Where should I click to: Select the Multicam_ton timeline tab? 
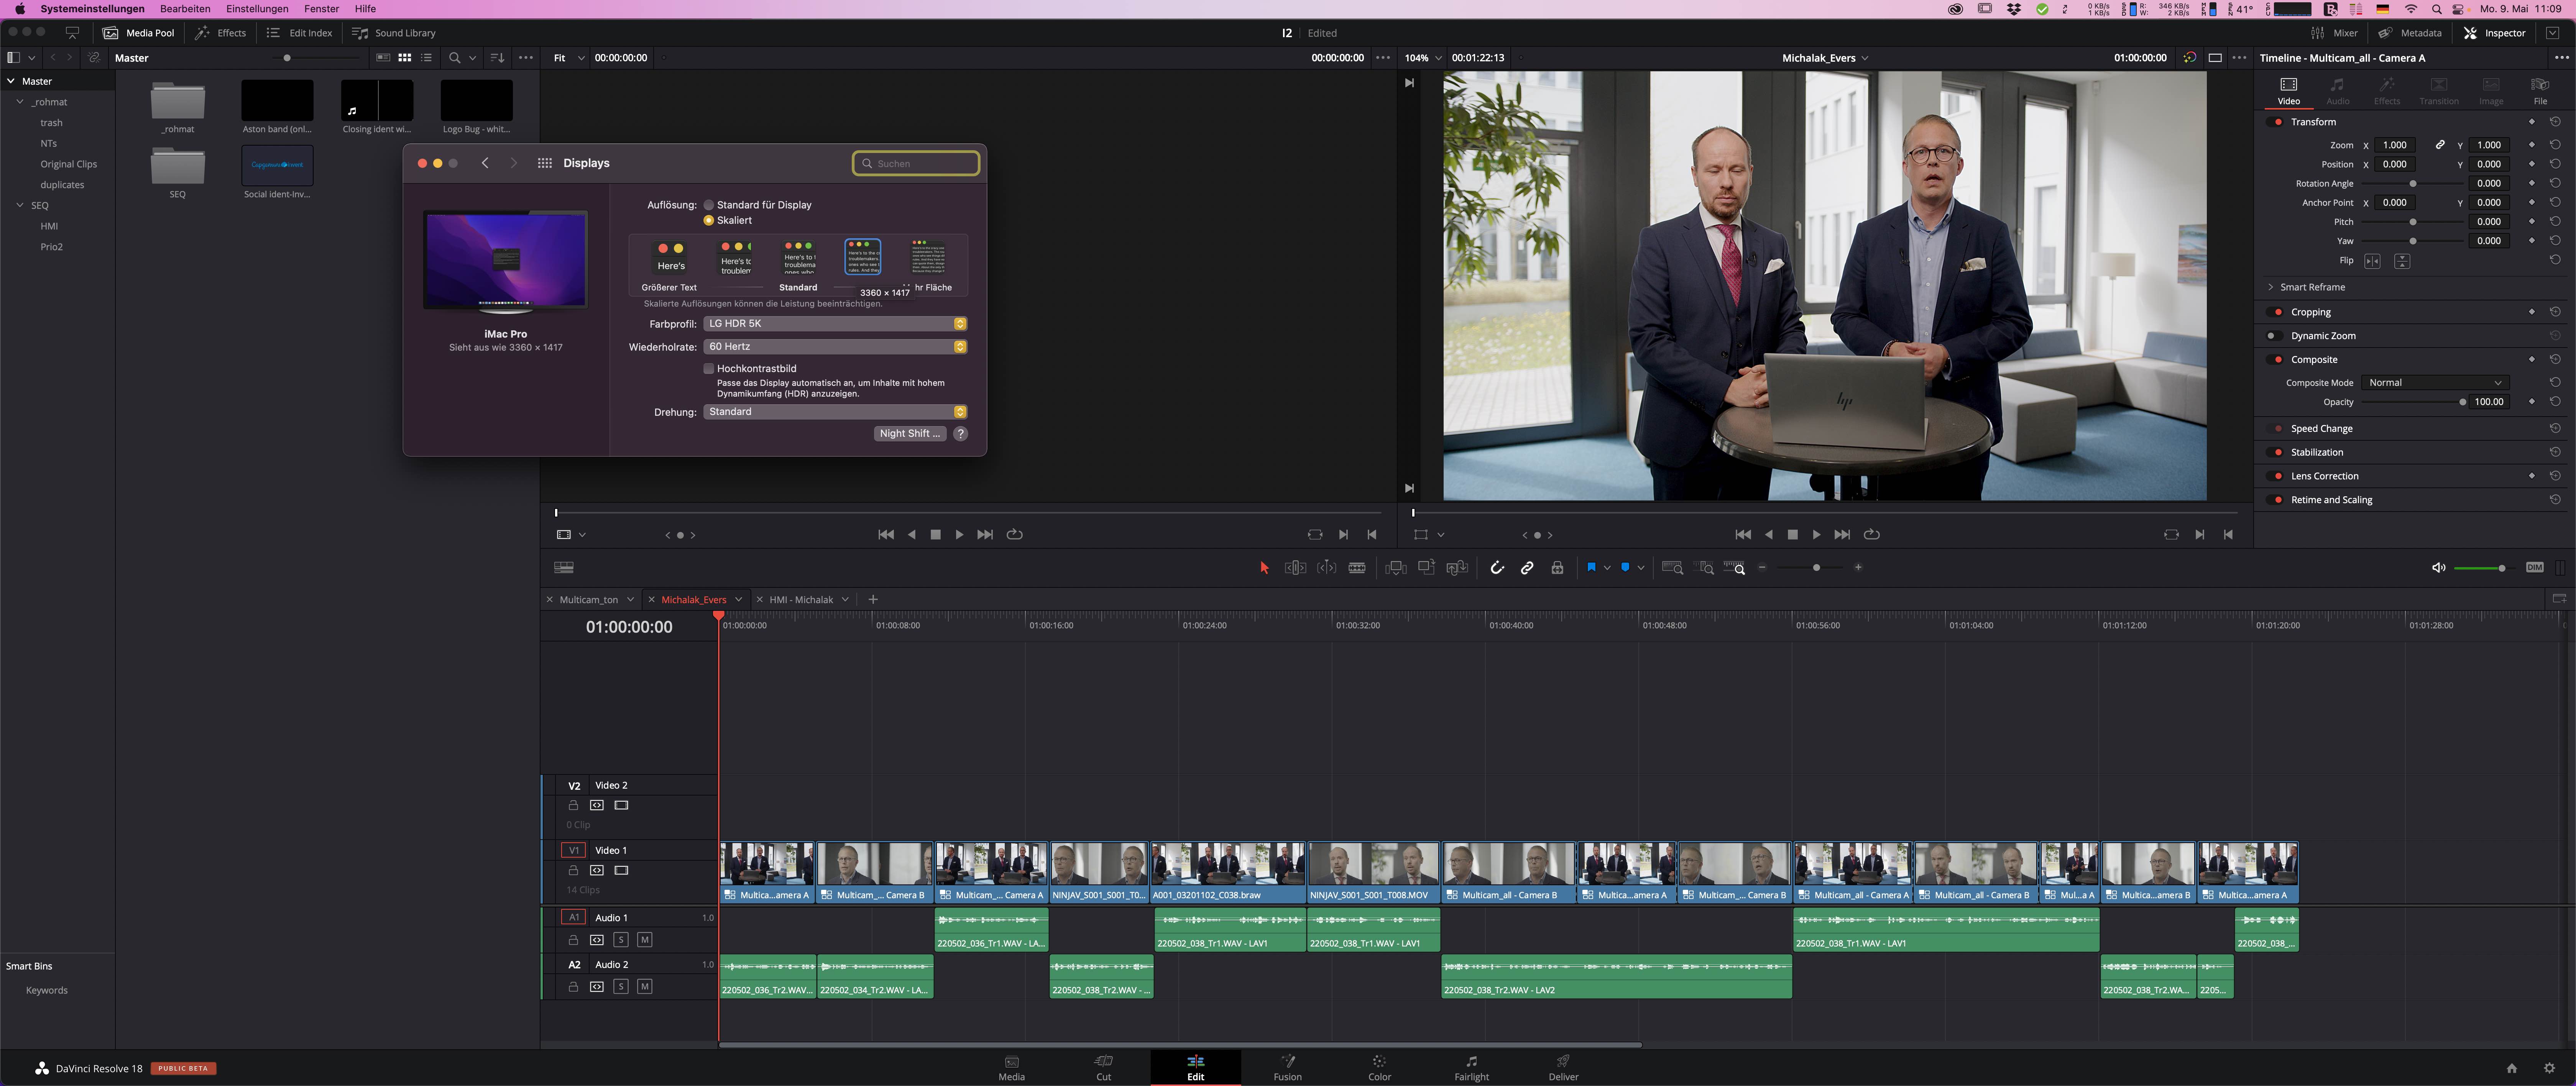tap(588, 600)
